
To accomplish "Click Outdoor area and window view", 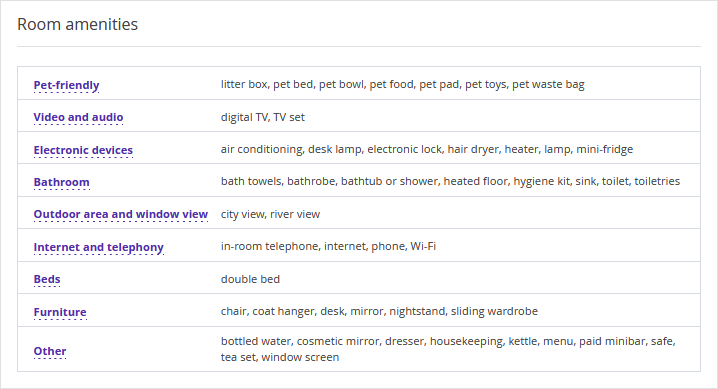I will (121, 214).
